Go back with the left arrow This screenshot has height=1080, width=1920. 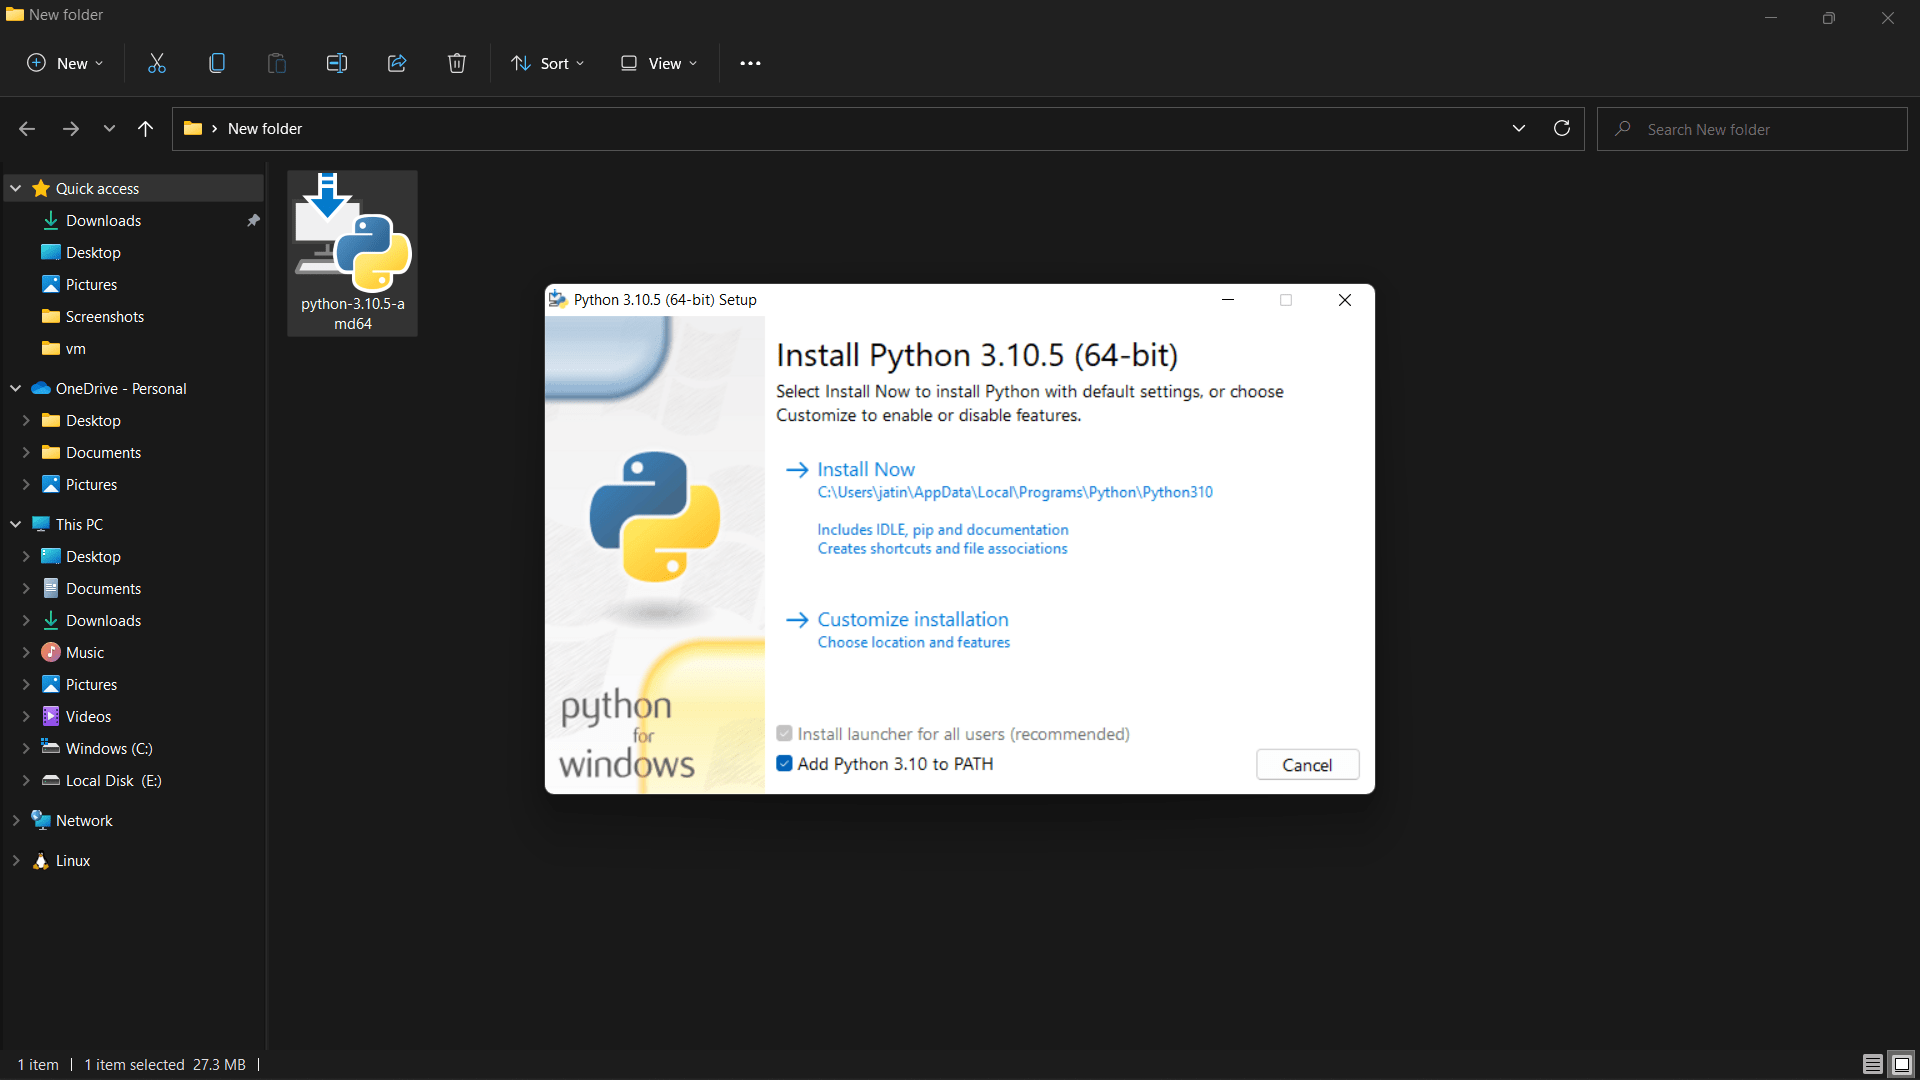click(x=27, y=129)
